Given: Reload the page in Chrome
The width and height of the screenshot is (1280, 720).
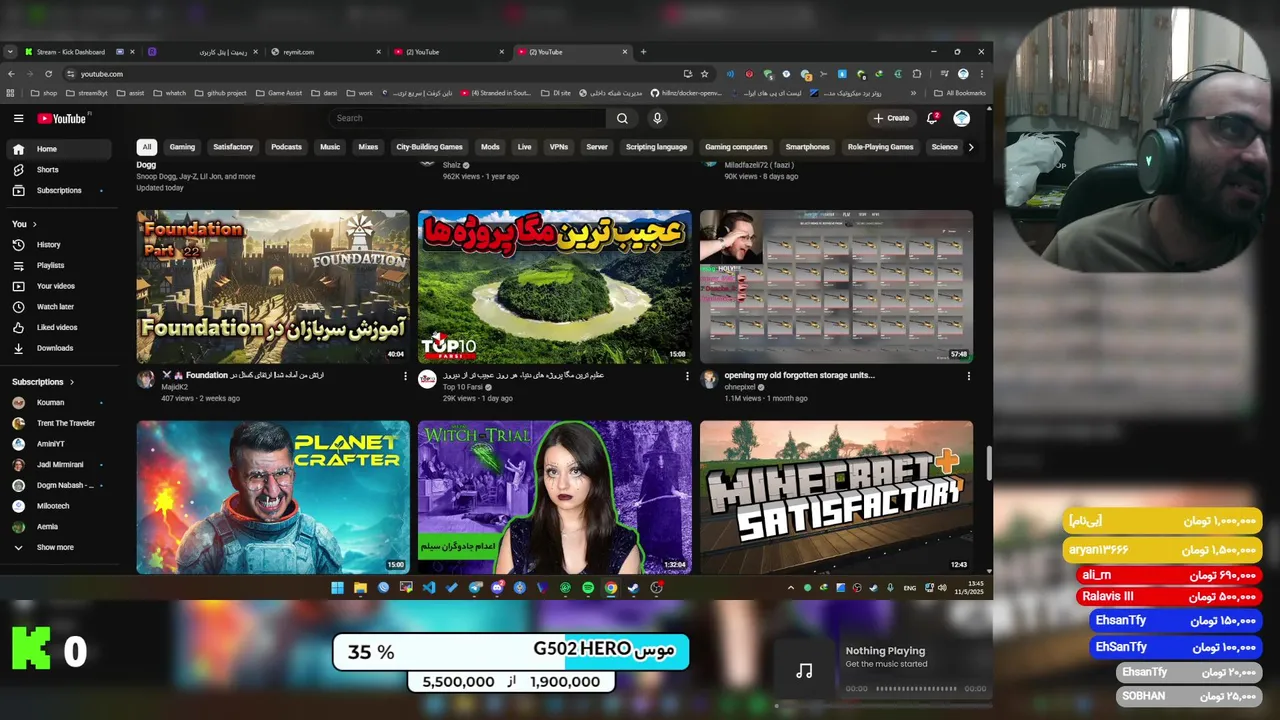Looking at the screenshot, I should click(48, 74).
